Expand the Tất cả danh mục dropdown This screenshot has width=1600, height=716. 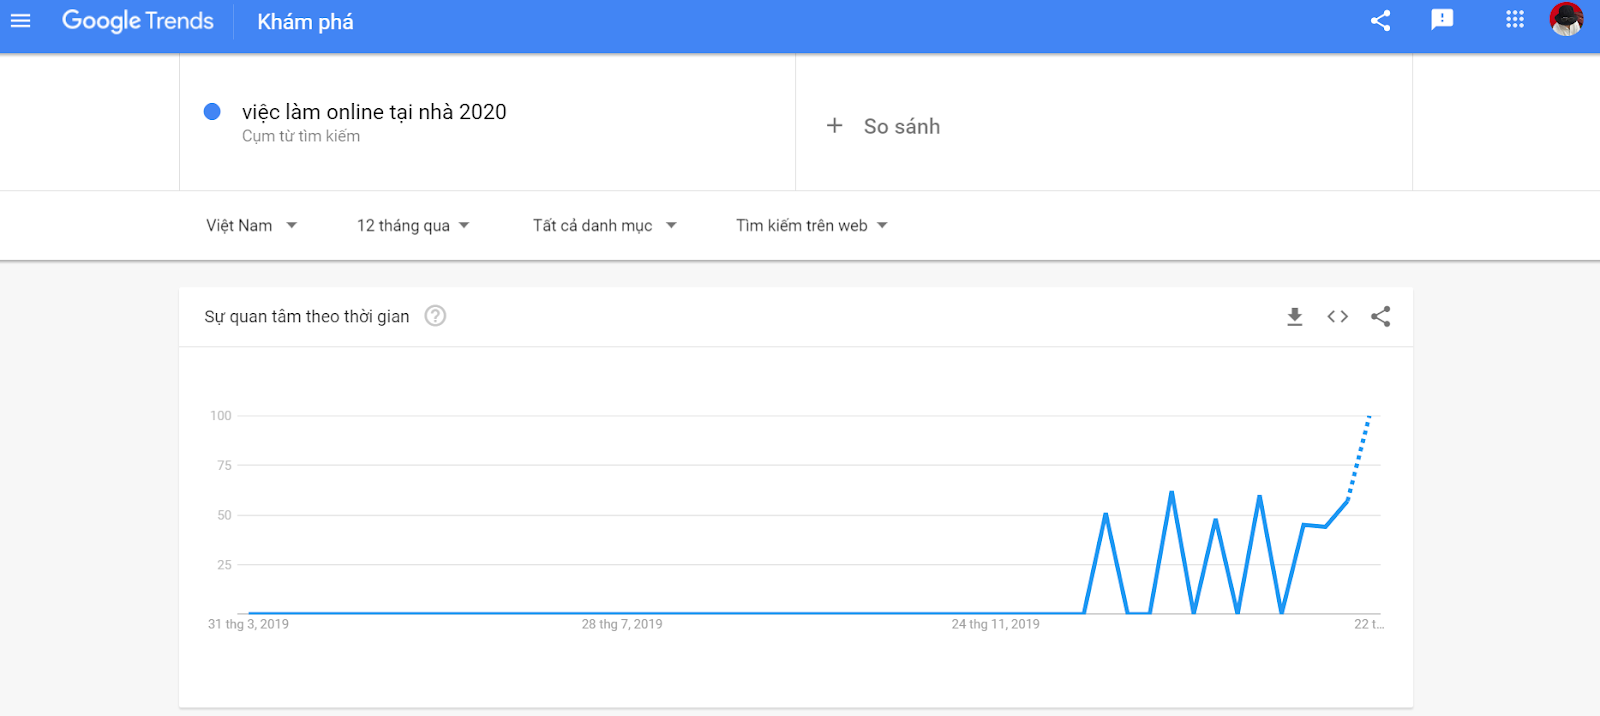[604, 226]
